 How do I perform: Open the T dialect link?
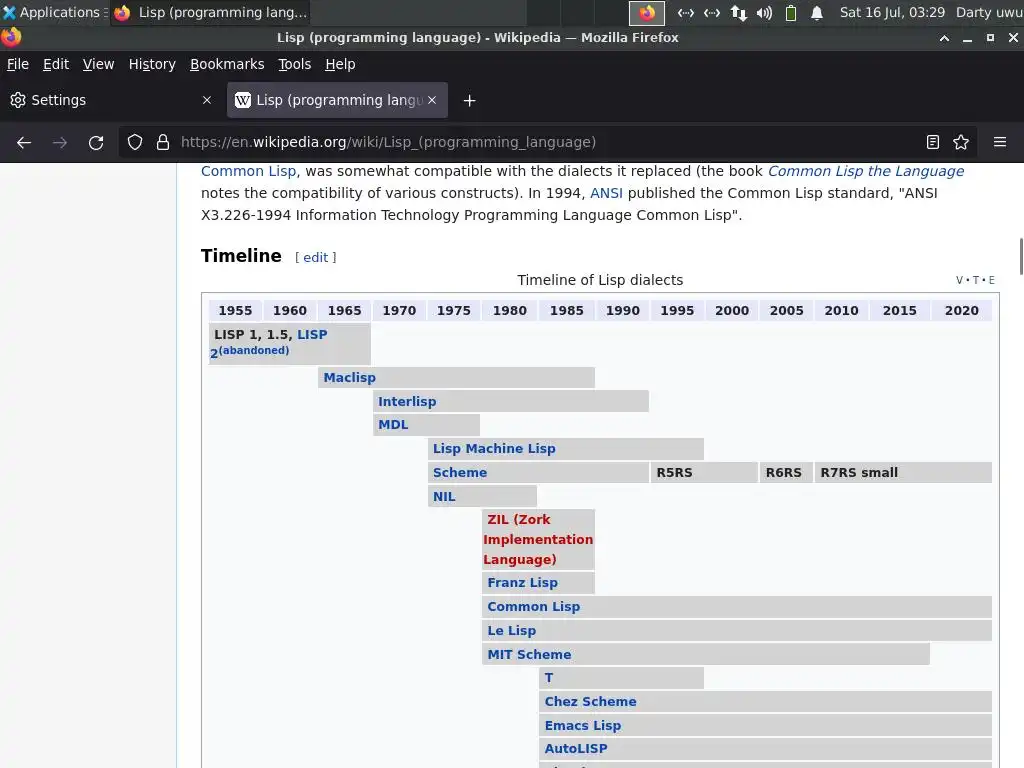549,678
